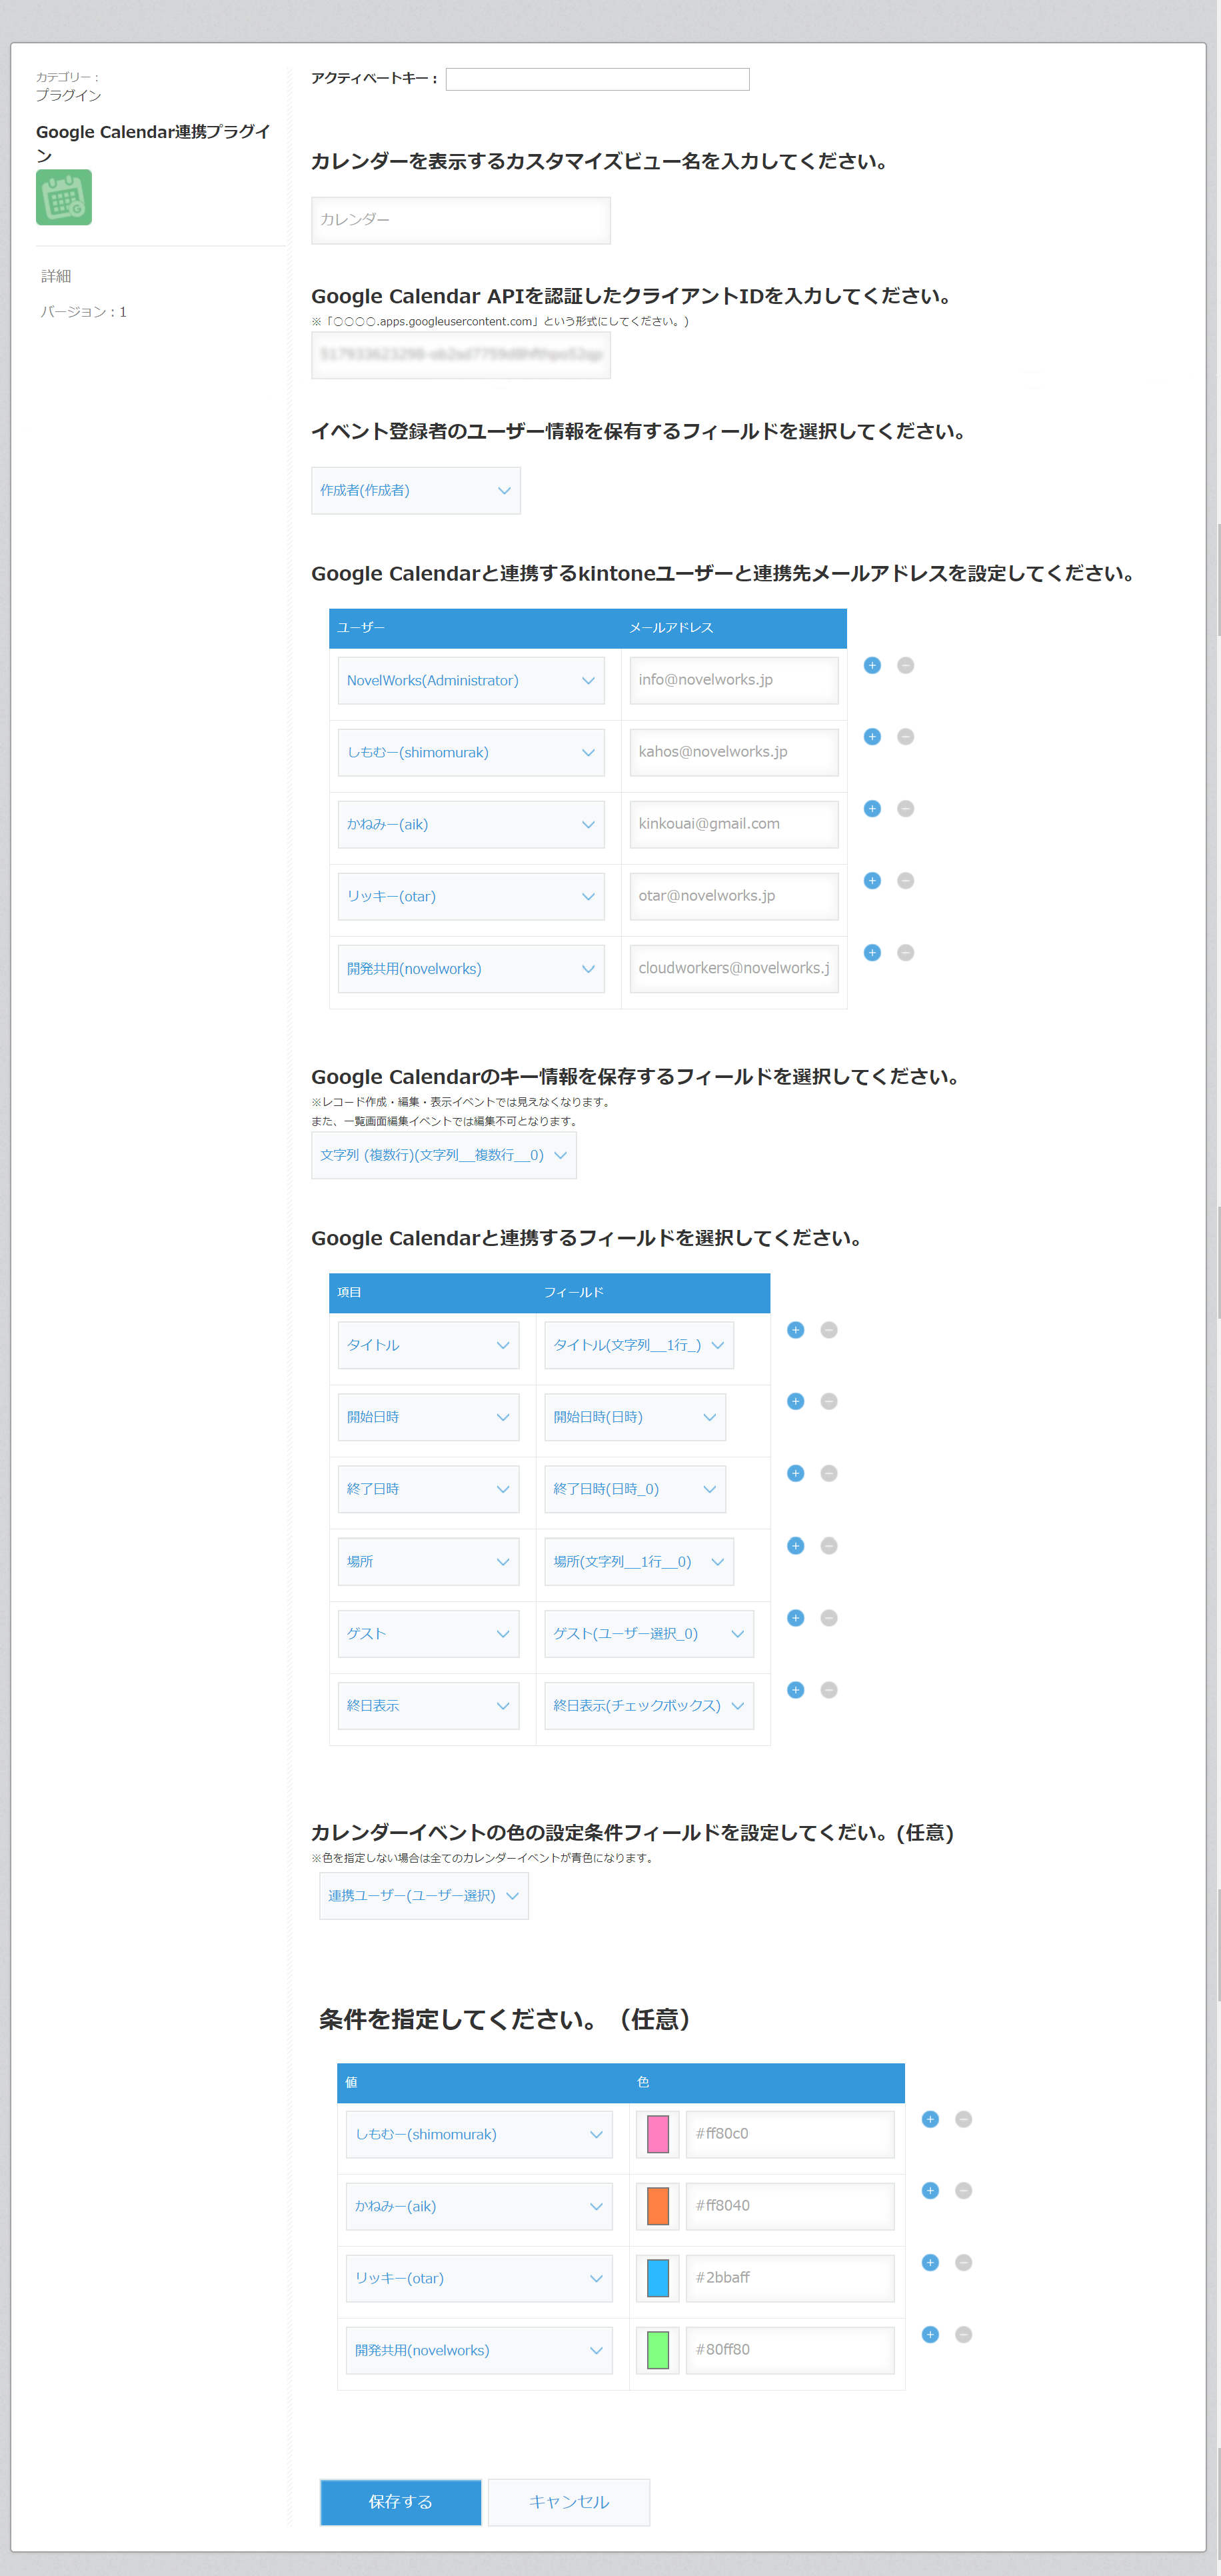Screen dimensions: 1221x2576
Task: Remove the タイトル field mapping row
Action: click(828, 1330)
